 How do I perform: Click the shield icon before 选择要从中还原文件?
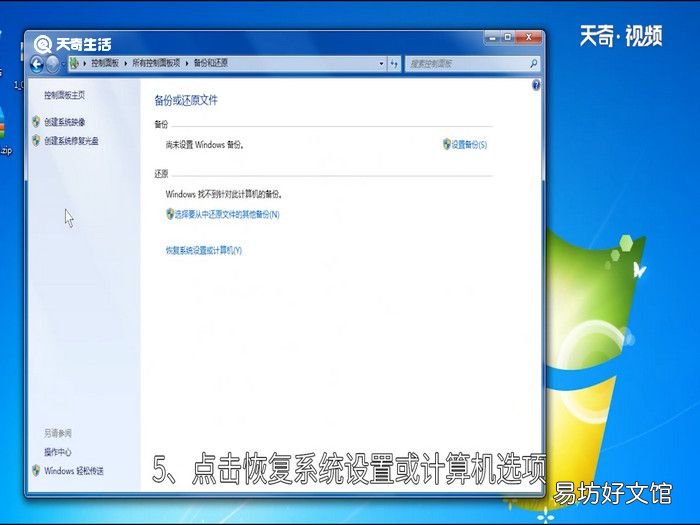click(x=170, y=214)
